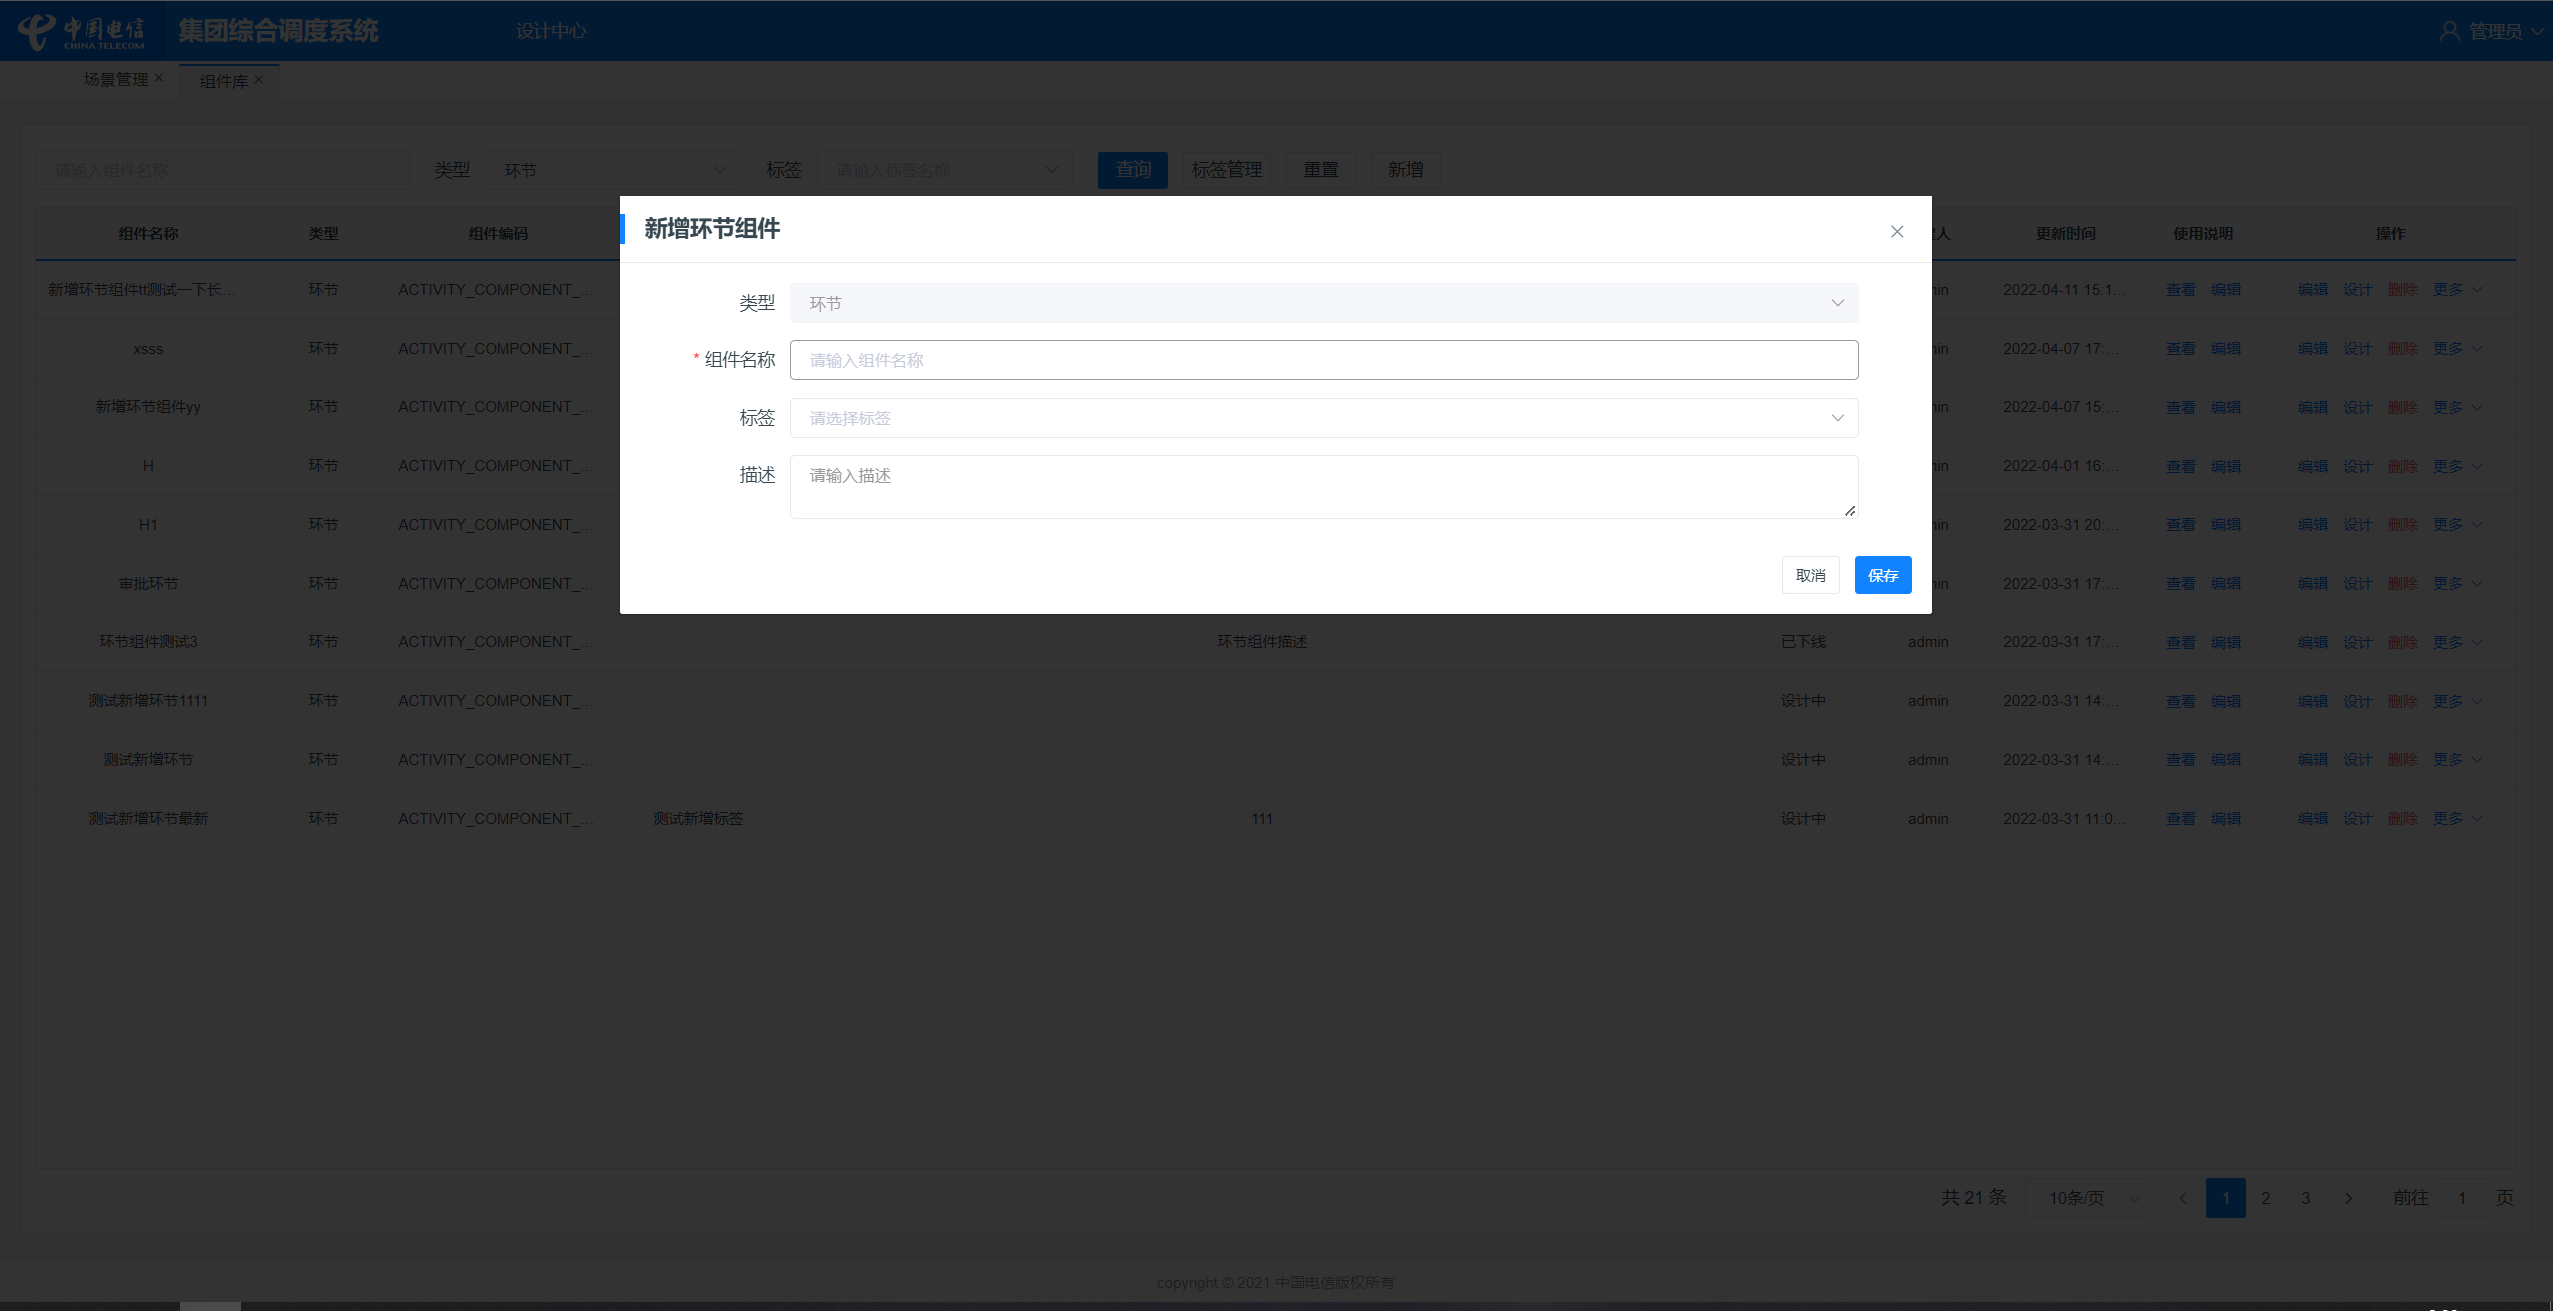
Task: Click the page number jump input box
Action: coord(2462,1198)
